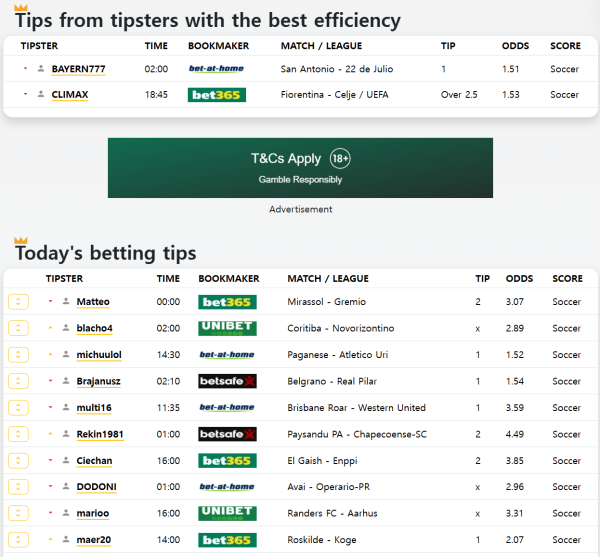Expand the row toggle next to maer20
Viewport: 600px width, 557px height.
click(x=18, y=540)
